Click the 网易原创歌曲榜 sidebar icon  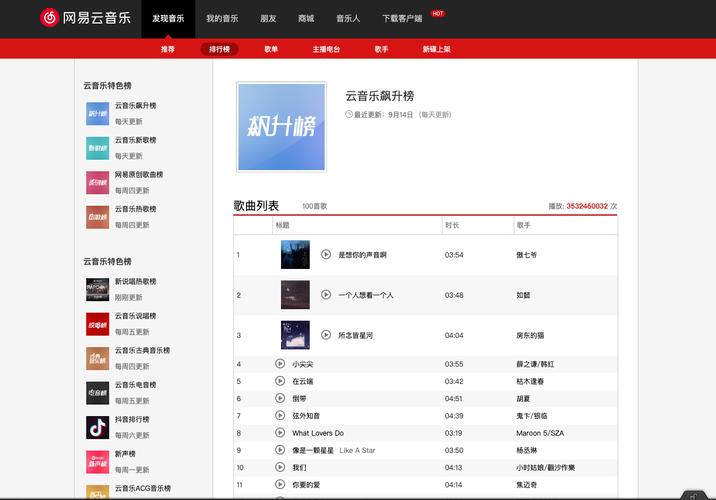(x=97, y=183)
